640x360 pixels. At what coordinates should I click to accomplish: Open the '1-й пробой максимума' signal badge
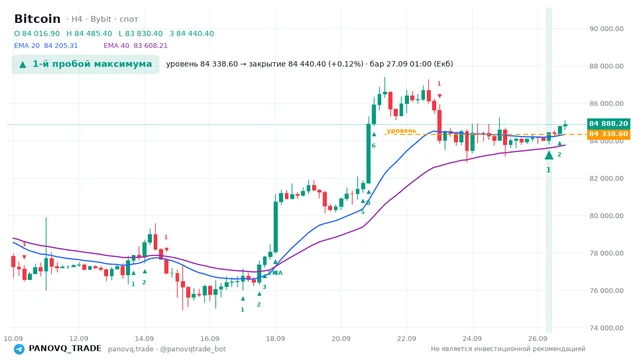[85, 64]
